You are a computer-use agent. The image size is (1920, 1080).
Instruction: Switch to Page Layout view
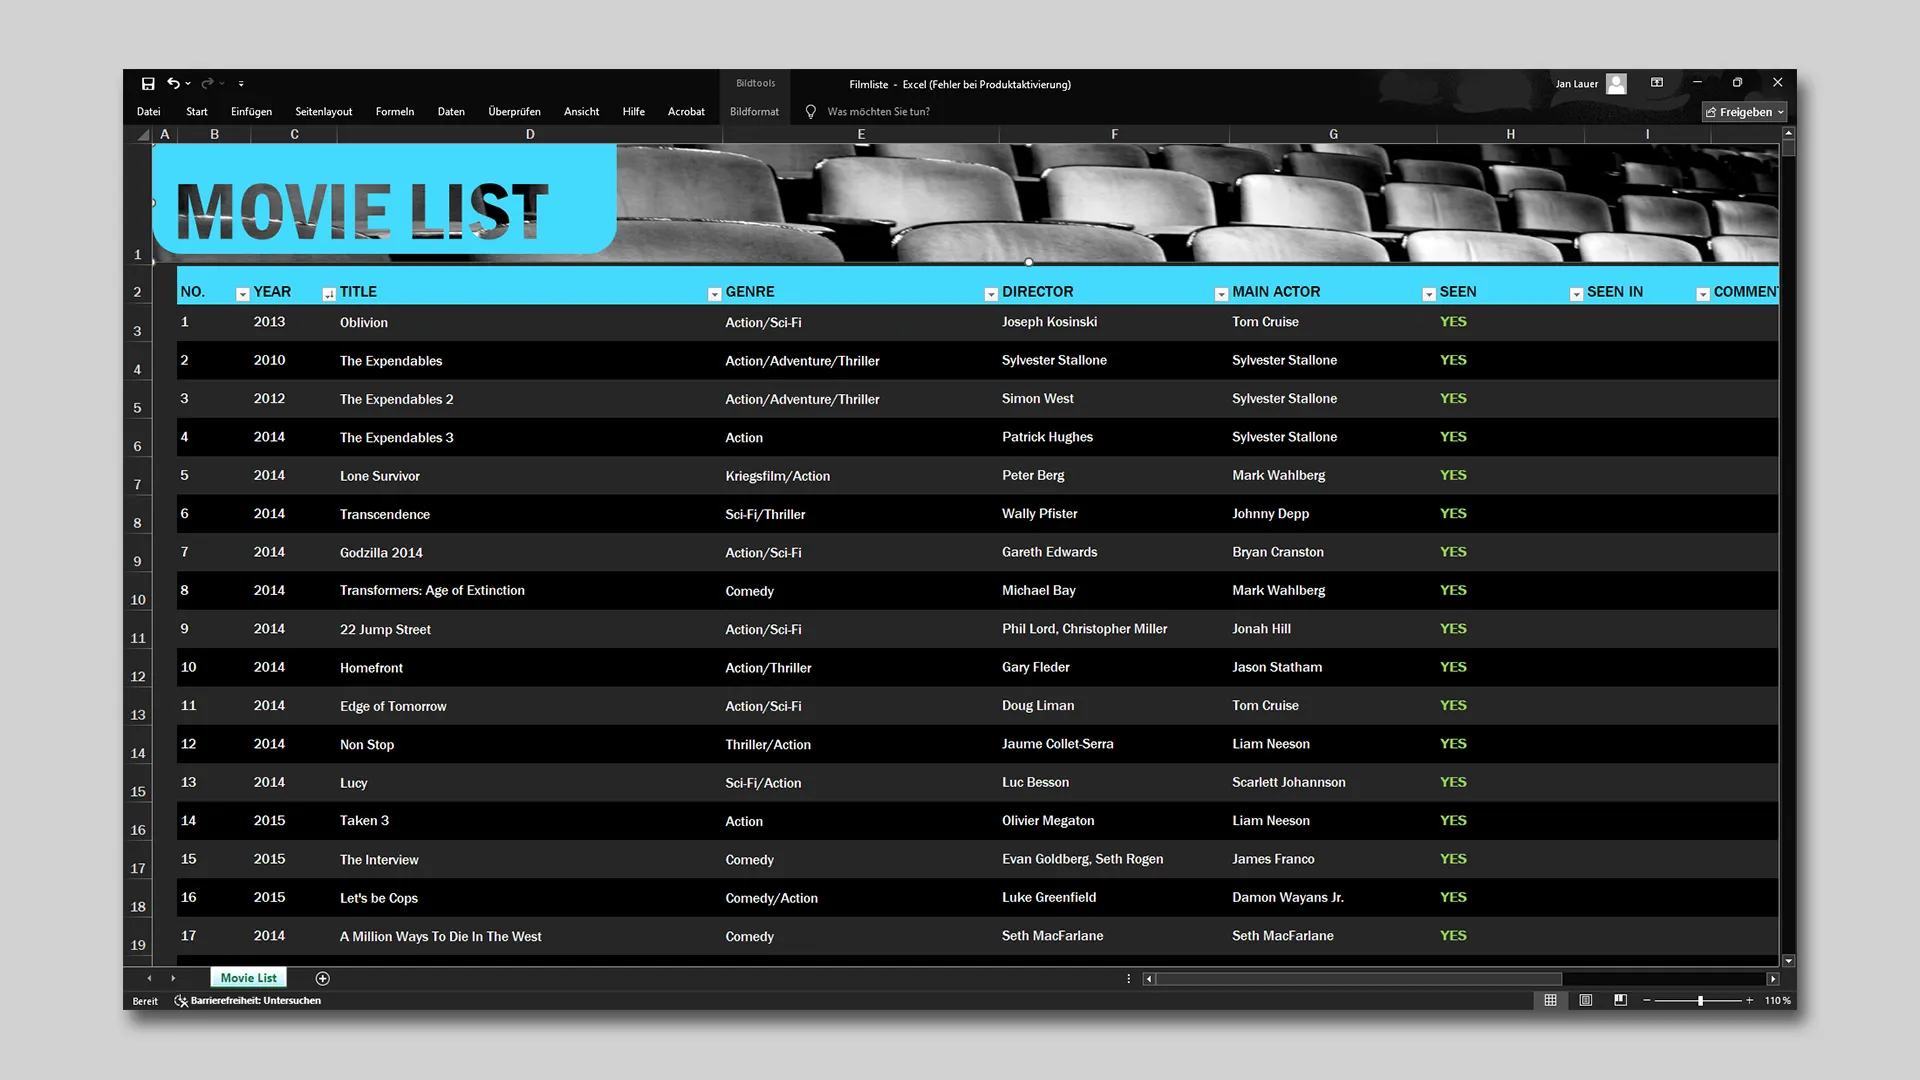pos(1586,1000)
